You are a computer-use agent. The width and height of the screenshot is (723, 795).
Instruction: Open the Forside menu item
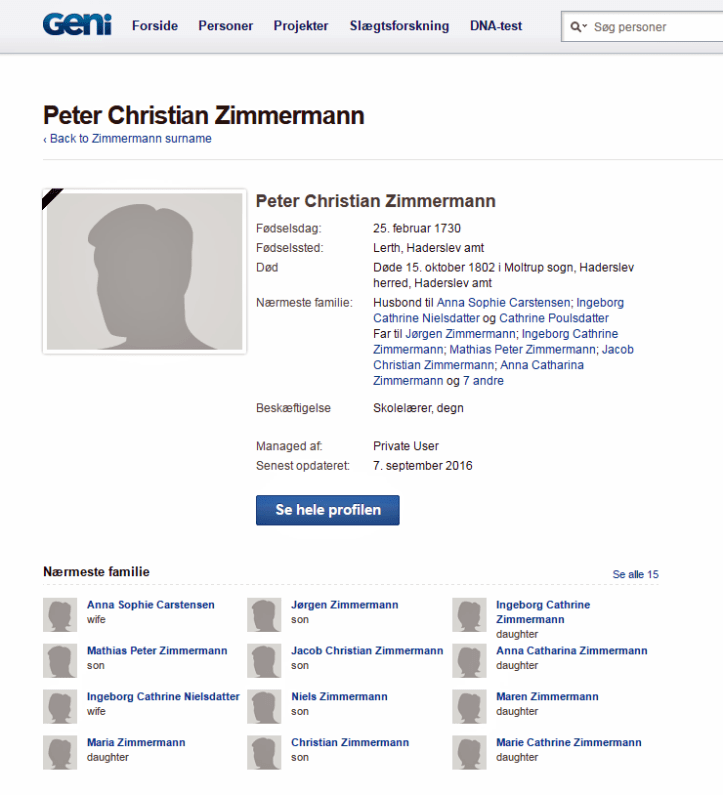pos(155,26)
